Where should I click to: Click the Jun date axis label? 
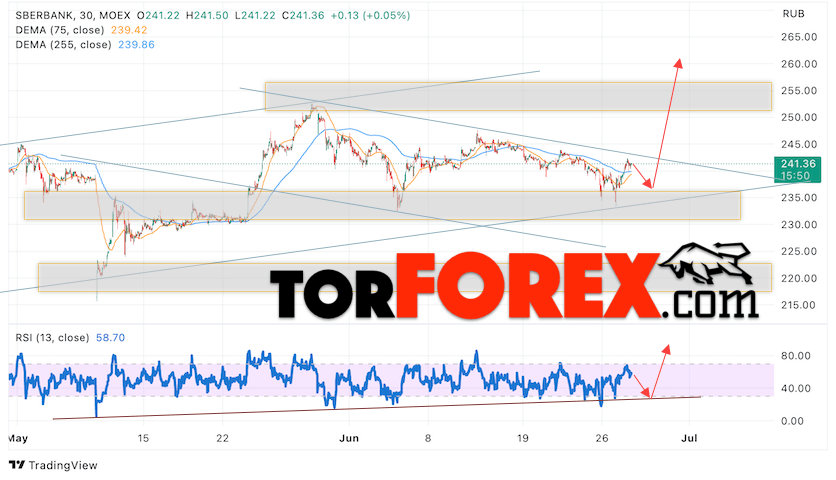point(349,438)
